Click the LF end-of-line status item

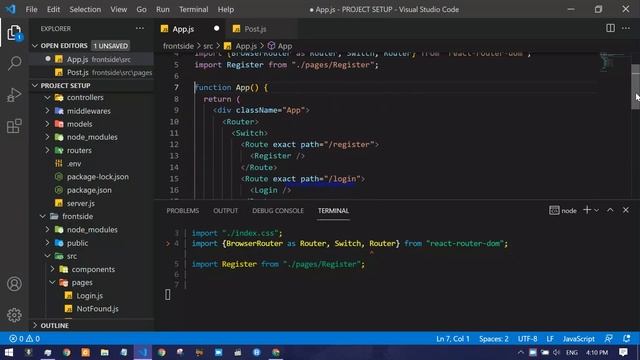pos(550,339)
